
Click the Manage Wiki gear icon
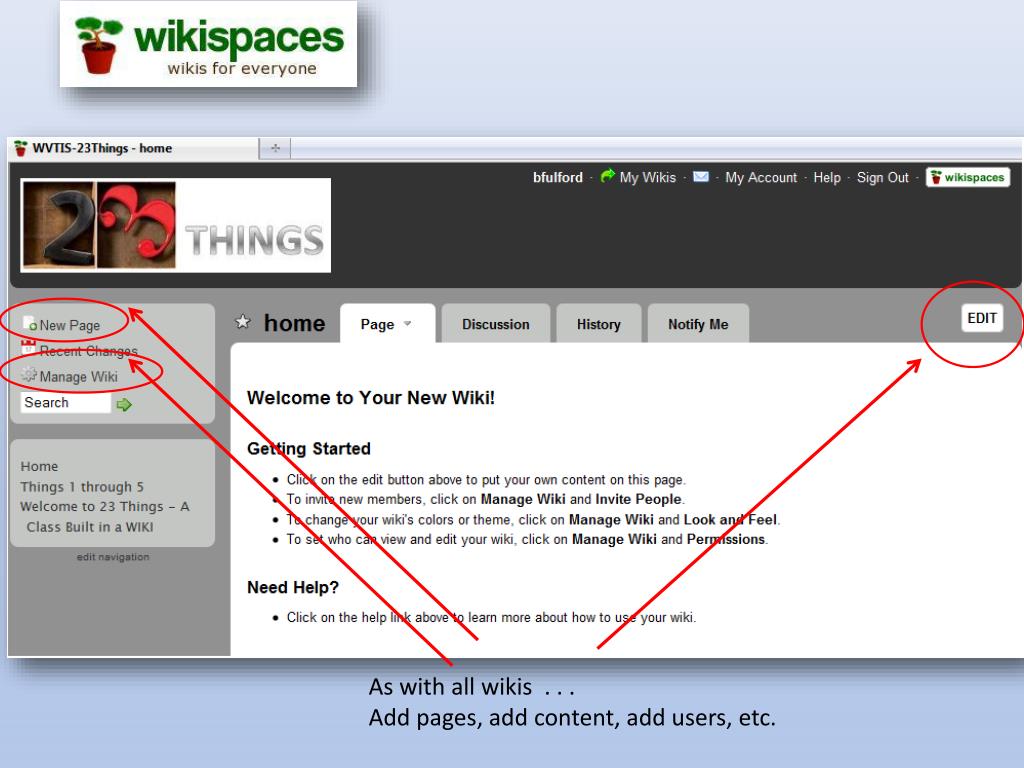coord(29,374)
